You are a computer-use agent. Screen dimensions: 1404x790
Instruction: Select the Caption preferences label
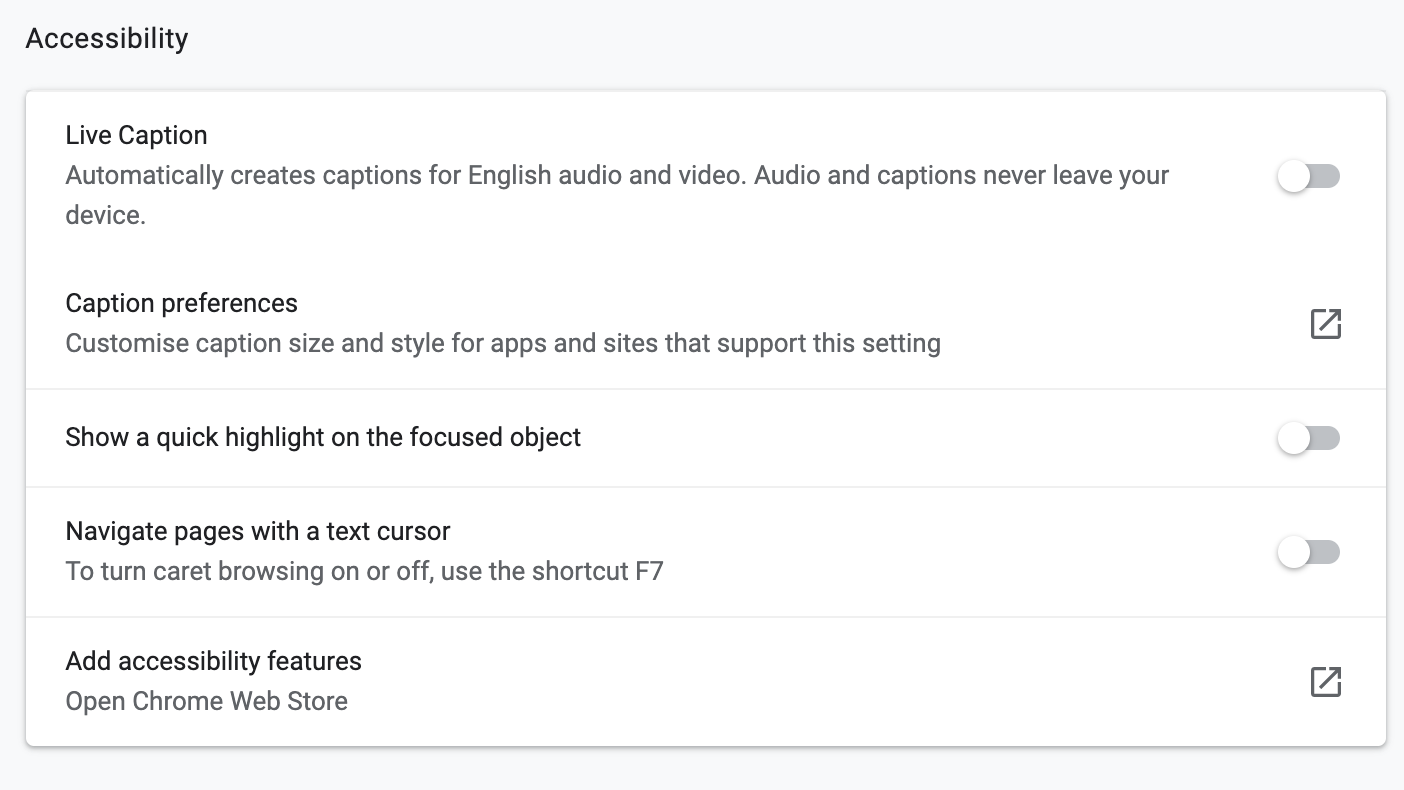click(x=181, y=303)
